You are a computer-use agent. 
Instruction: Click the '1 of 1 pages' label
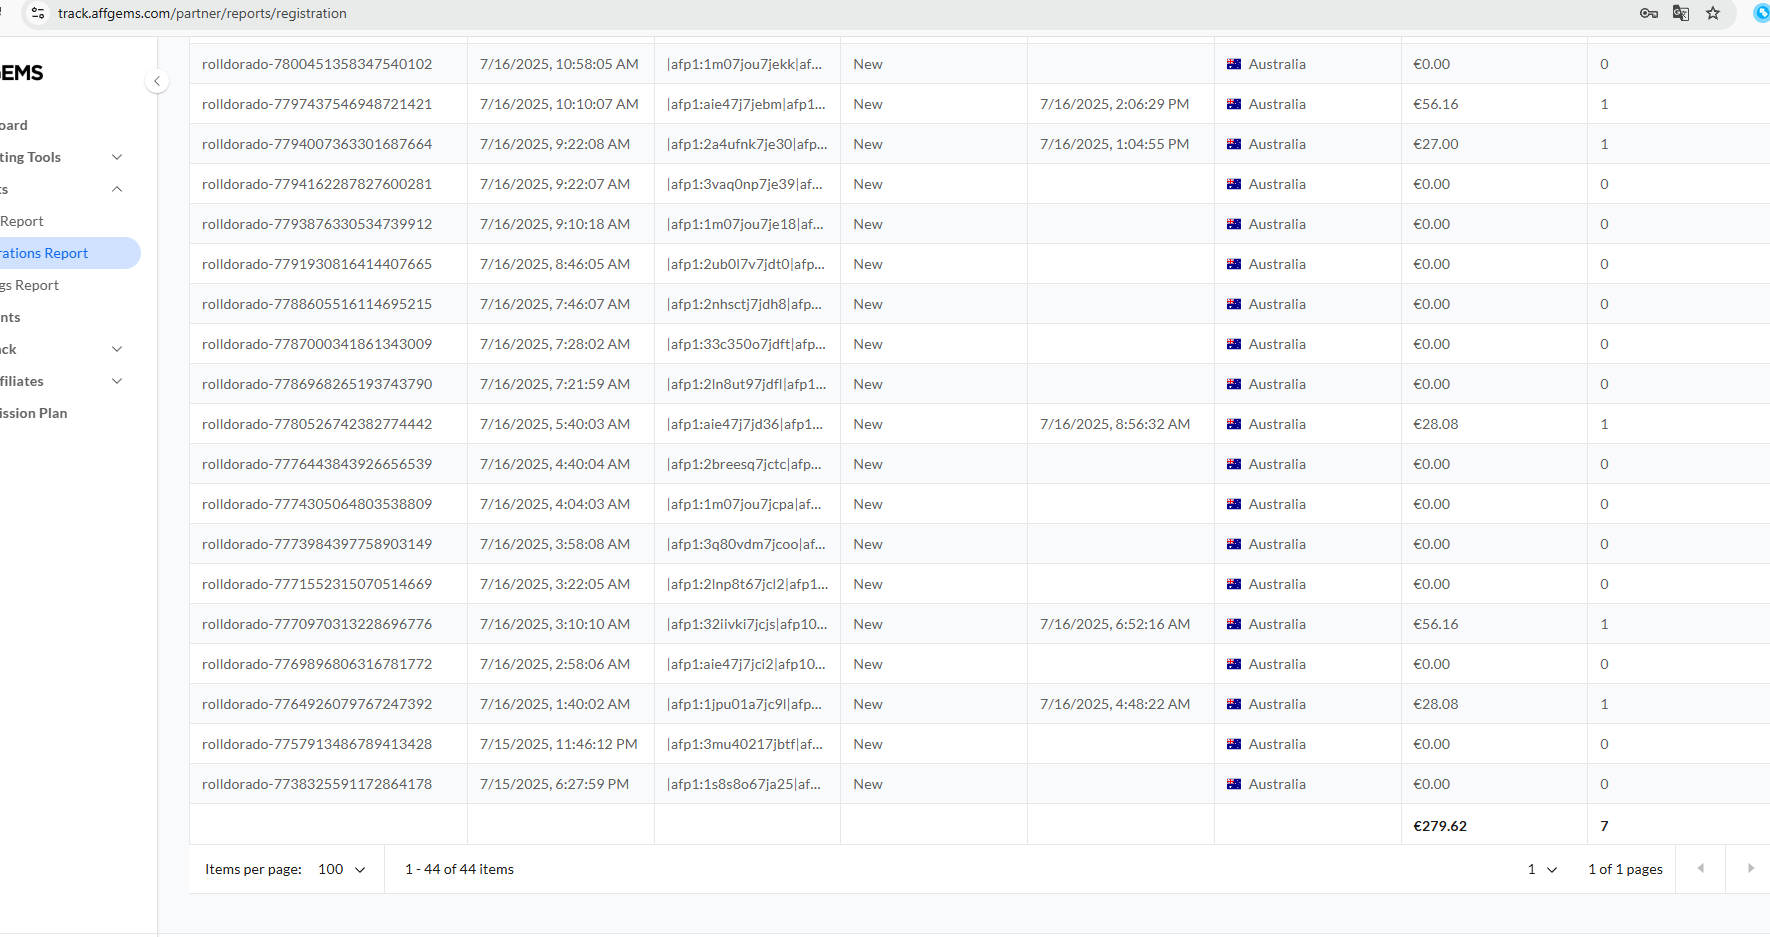(x=1625, y=869)
